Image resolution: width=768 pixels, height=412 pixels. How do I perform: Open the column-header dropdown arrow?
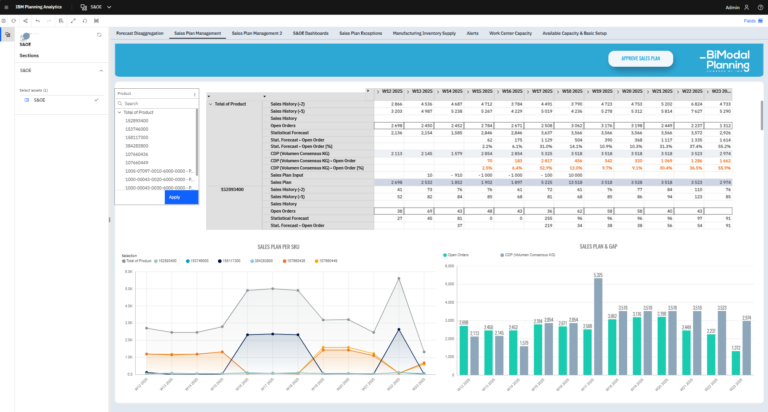tap(368, 91)
